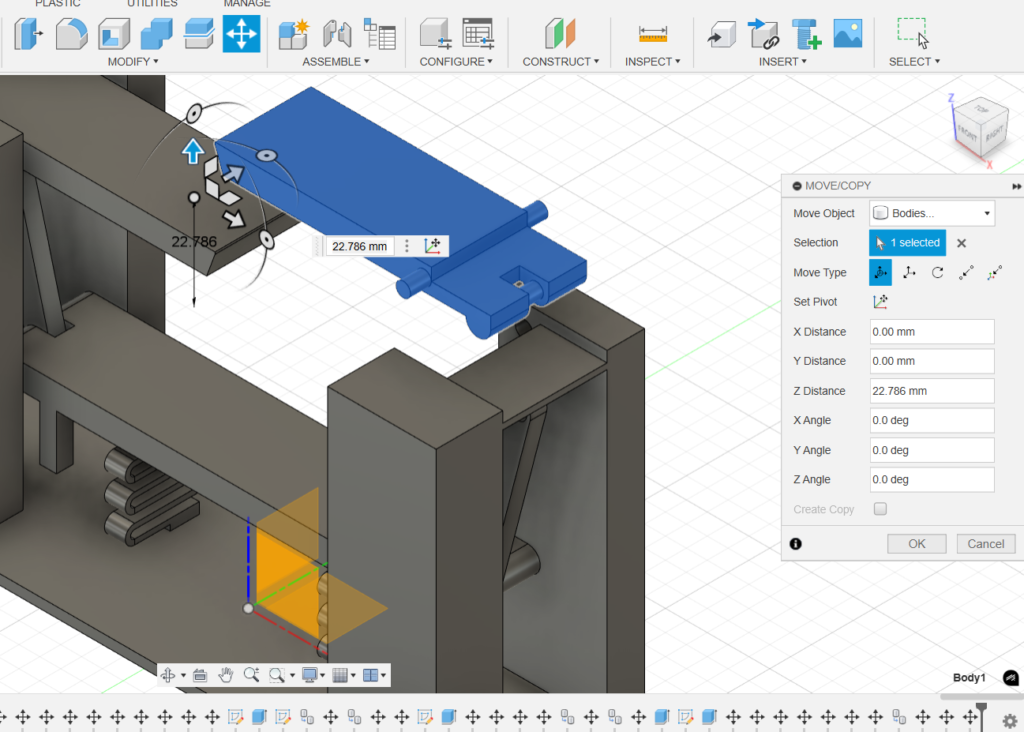Screen dimensions: 1024x732
Task: Click the Cancel button
Action: tap(985, 544)
